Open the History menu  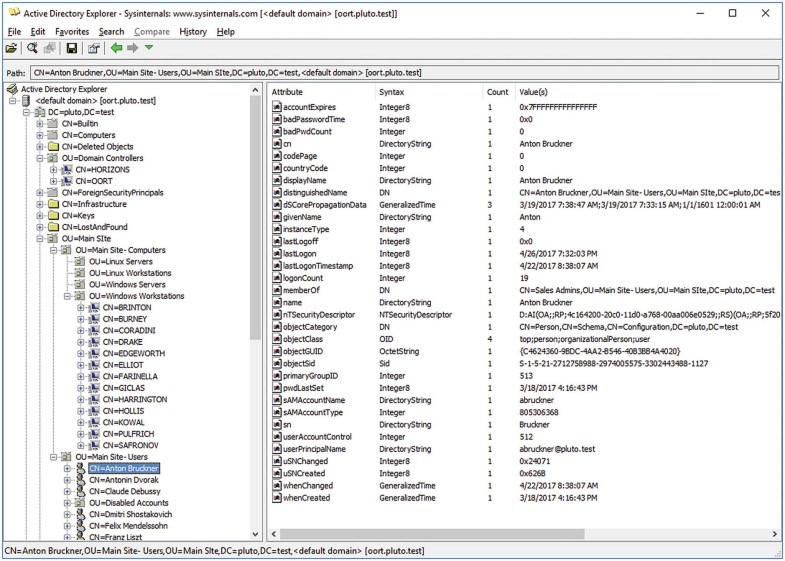193,32
